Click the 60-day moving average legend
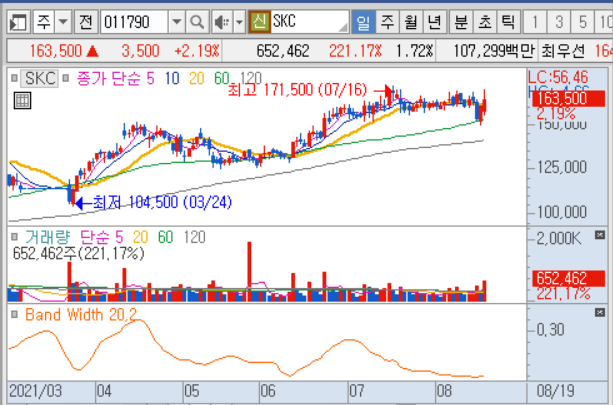 (x=221, y=79)
